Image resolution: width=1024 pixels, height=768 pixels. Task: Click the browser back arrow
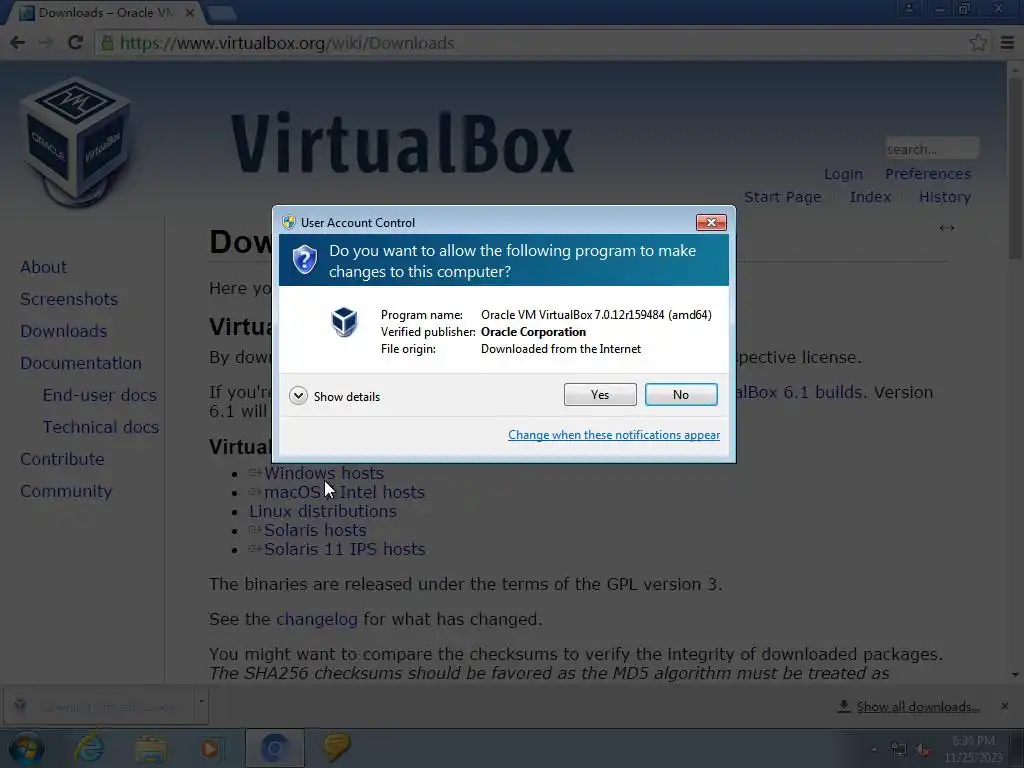[x=18, y=43]
